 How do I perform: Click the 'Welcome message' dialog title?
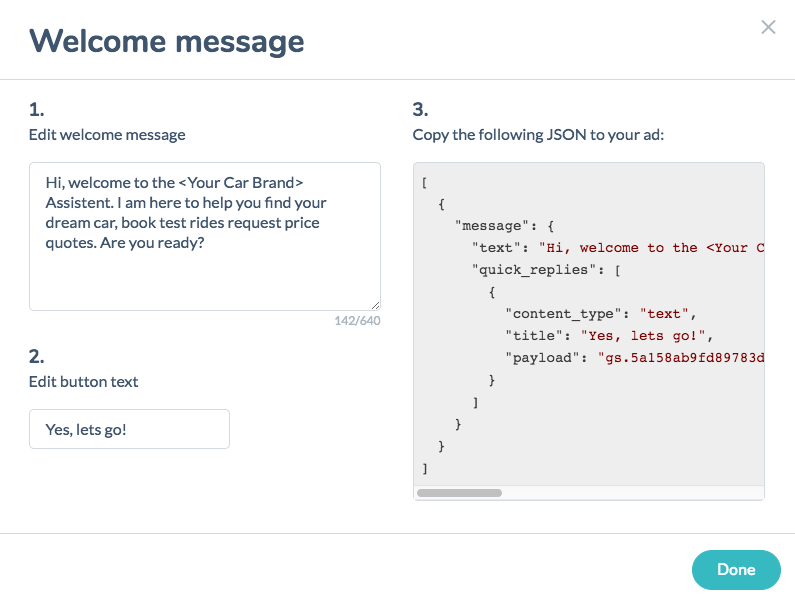166,41
